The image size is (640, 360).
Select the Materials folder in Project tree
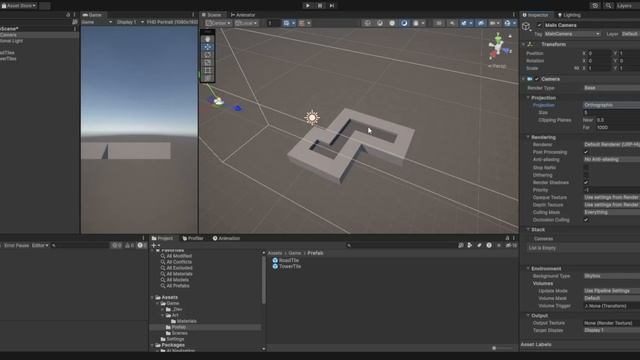click(x=184, y=321)
